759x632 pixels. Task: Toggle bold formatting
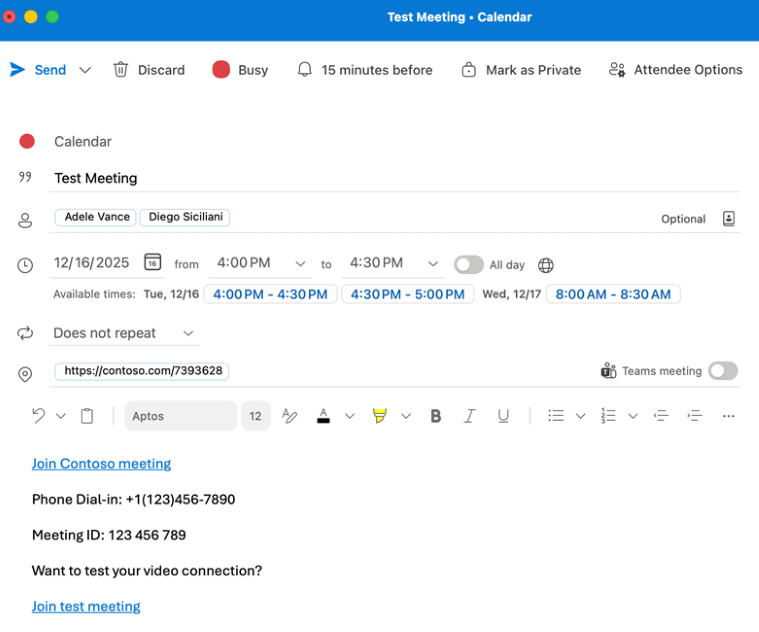point(436,416)
